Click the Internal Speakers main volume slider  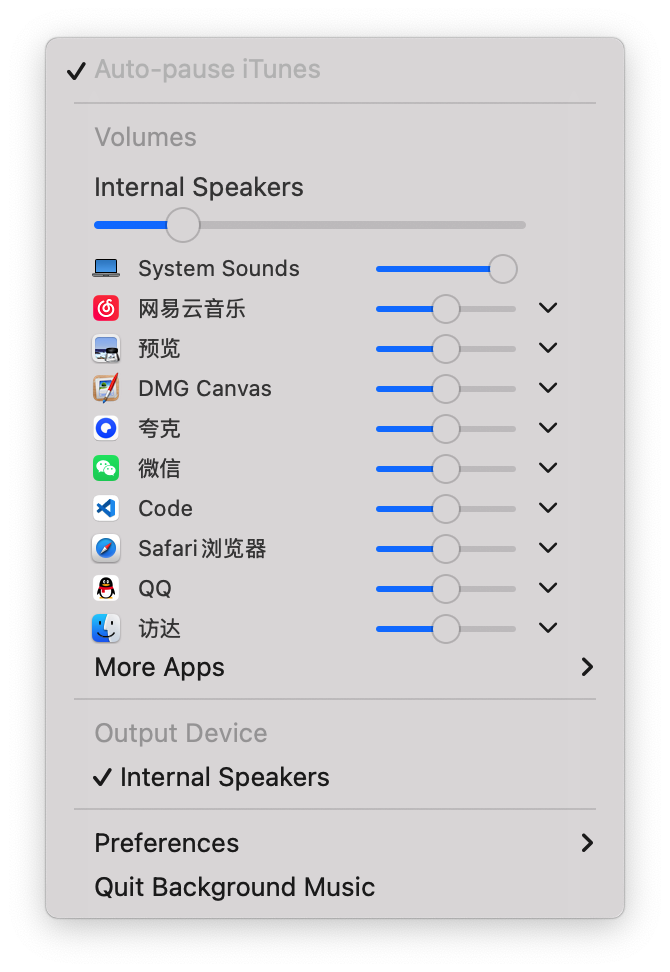pyautogui.click(x=310, y=225)
